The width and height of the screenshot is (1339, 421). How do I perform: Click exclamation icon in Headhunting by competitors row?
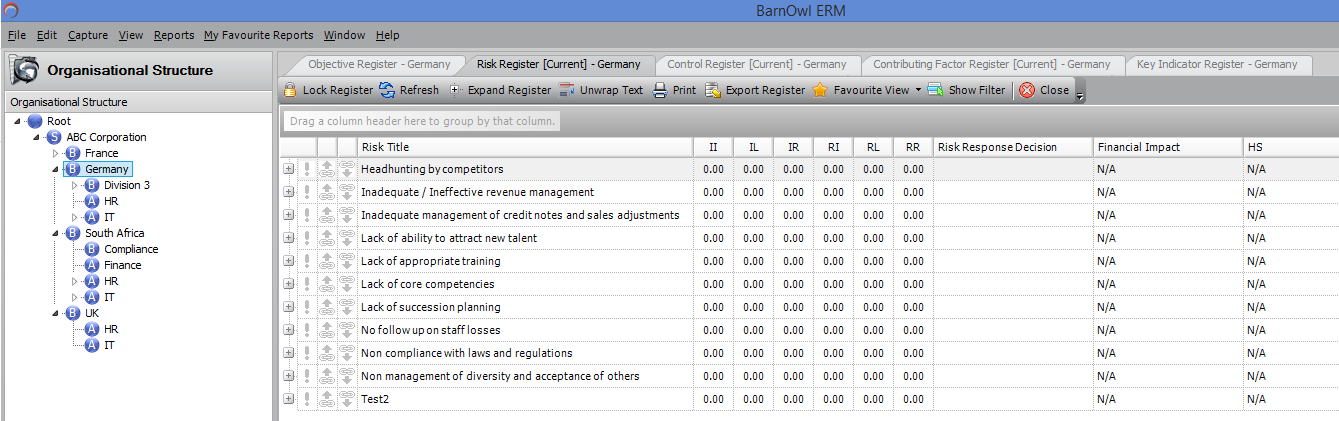tap(308, 169)
